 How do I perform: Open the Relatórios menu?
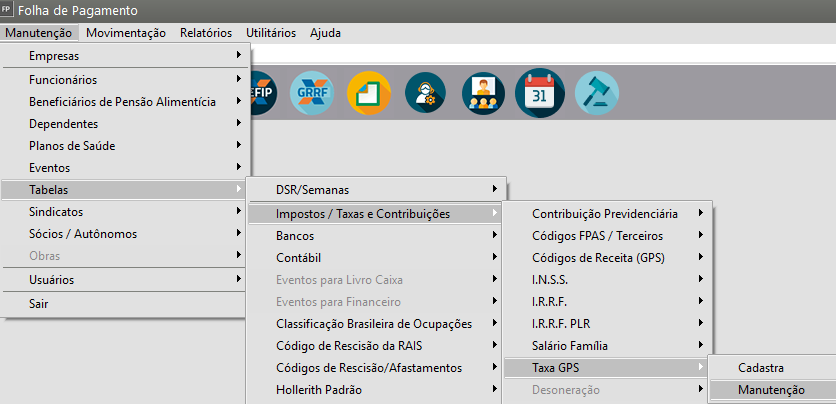tap(206, 32)
